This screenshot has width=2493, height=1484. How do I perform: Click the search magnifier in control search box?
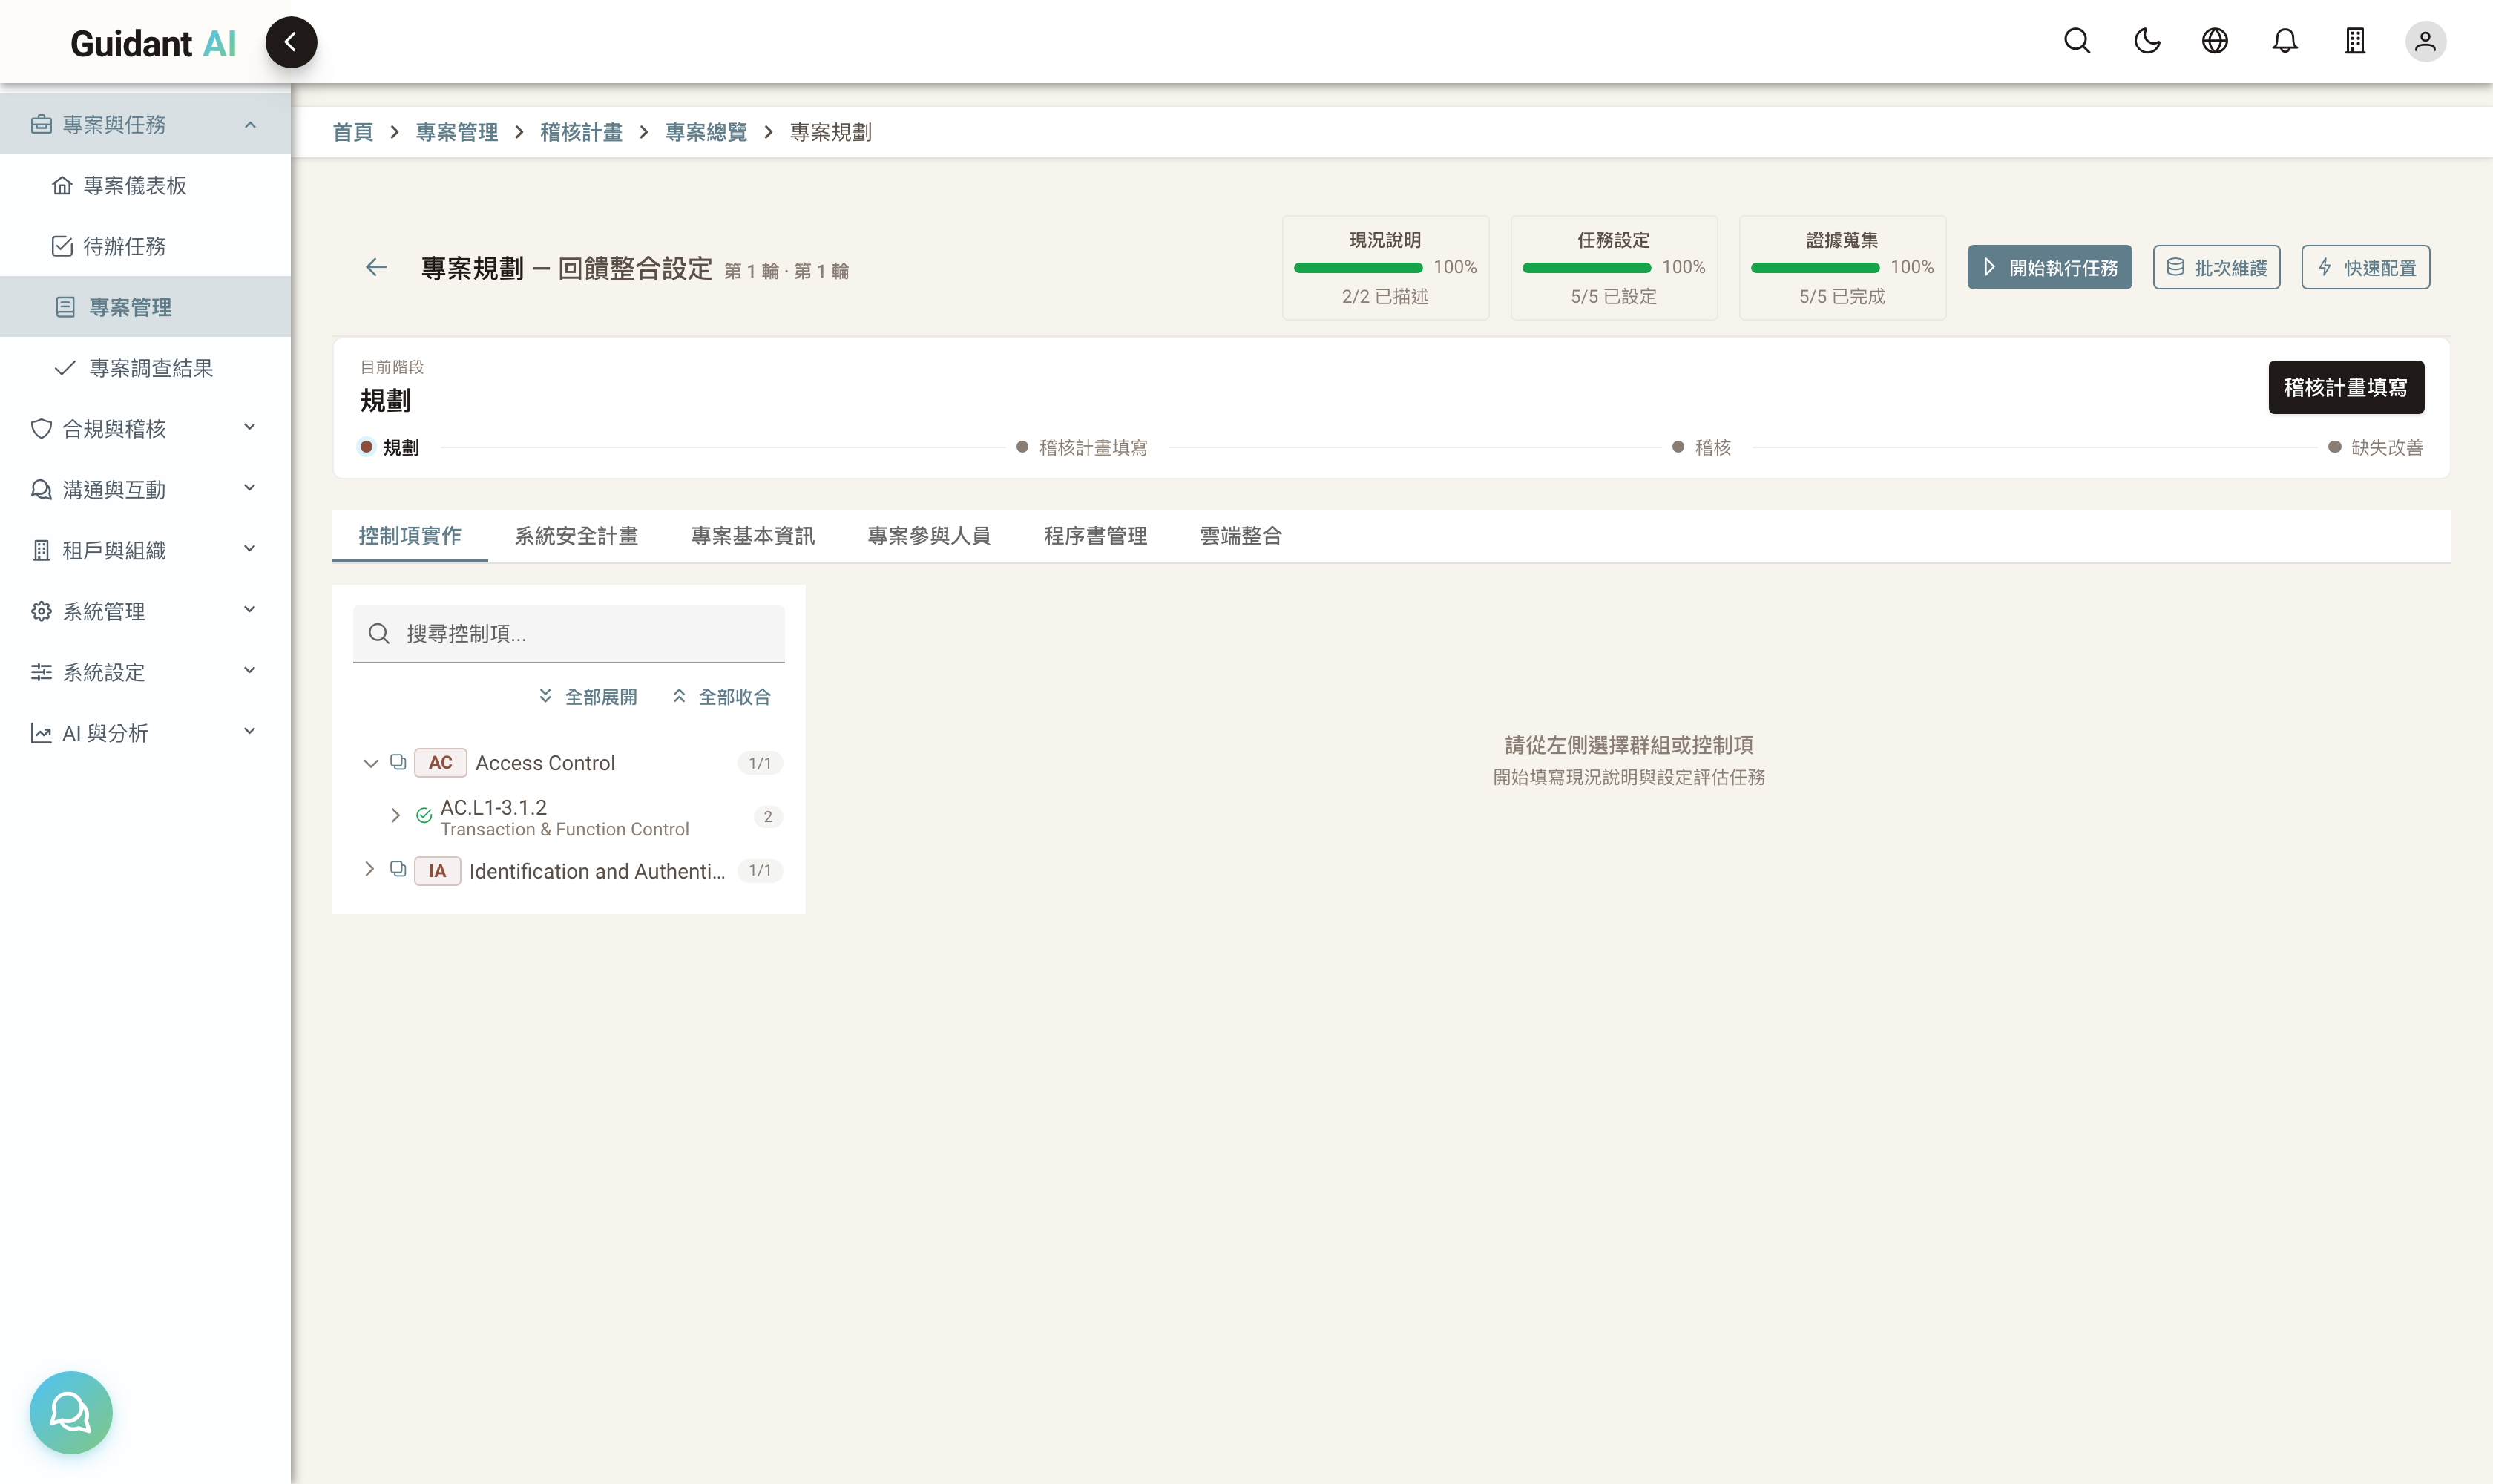coord(379,633)
